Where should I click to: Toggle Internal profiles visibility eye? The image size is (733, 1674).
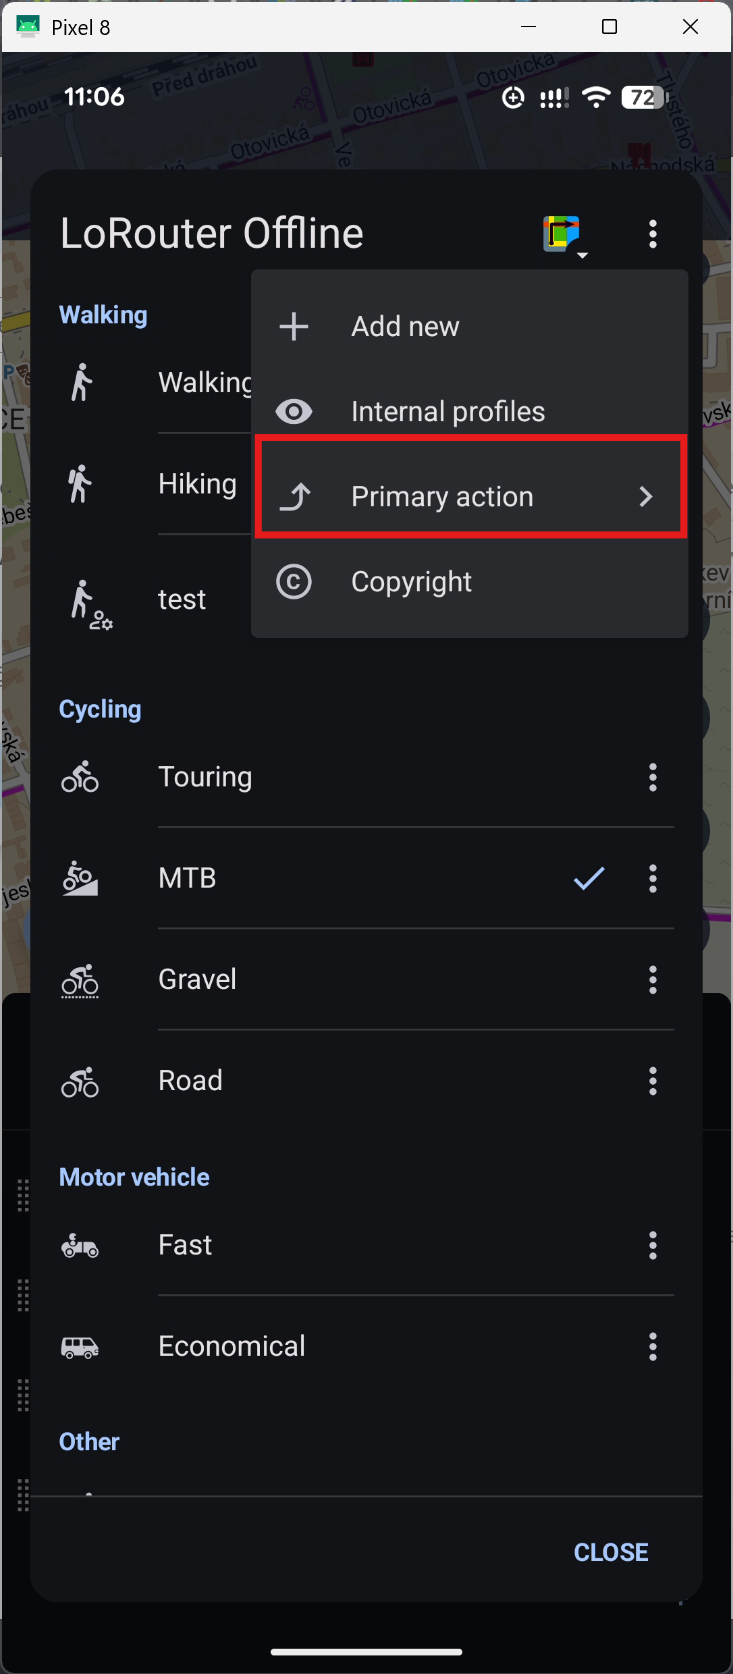point(294,411)
